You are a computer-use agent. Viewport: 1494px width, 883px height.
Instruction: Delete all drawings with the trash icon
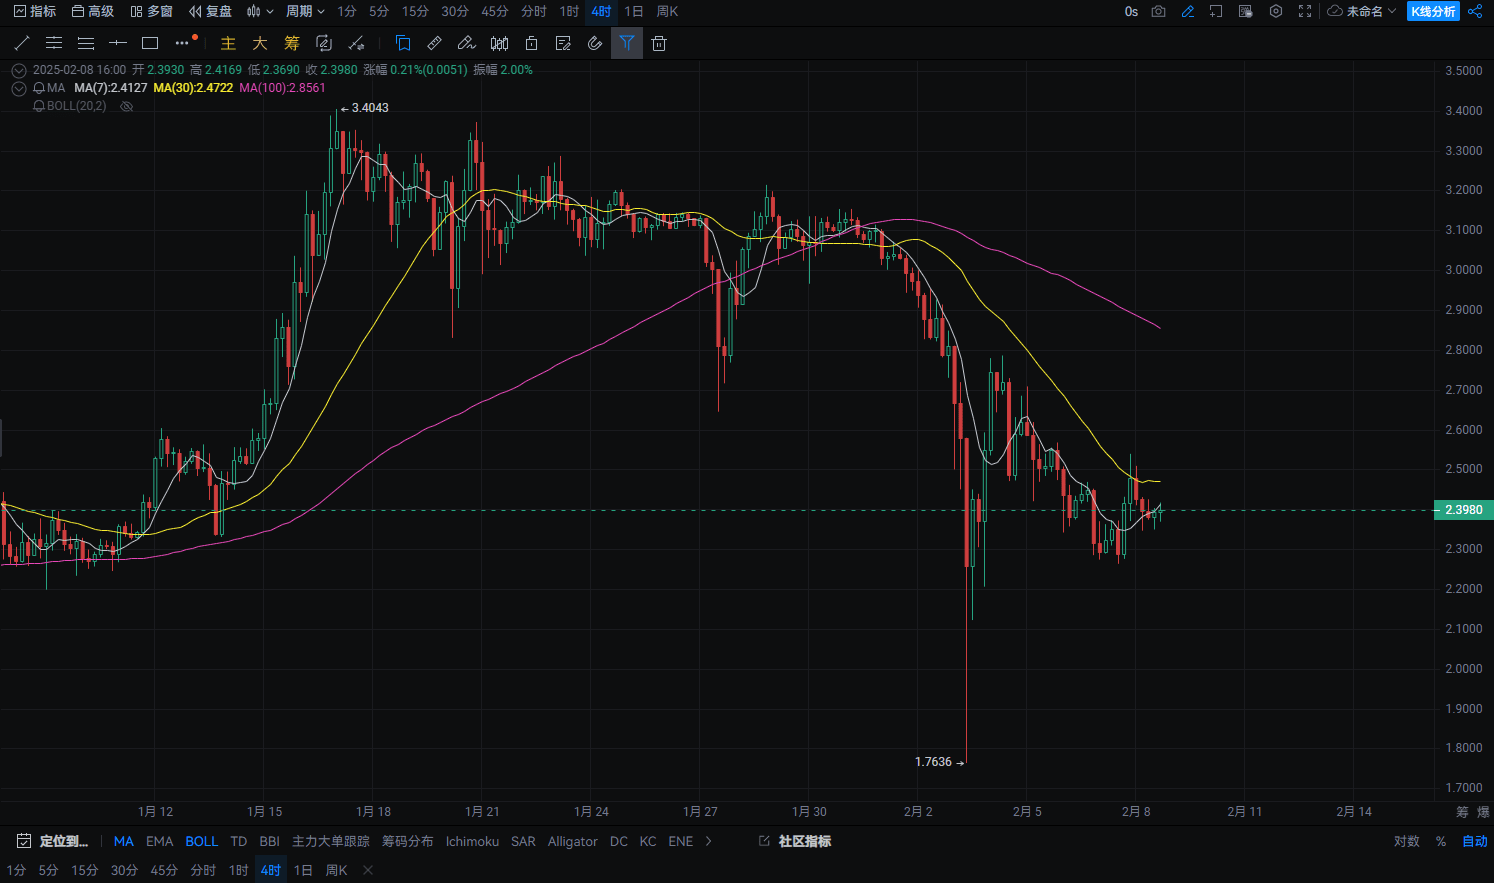pyautogui.click(x=659, y=43)
